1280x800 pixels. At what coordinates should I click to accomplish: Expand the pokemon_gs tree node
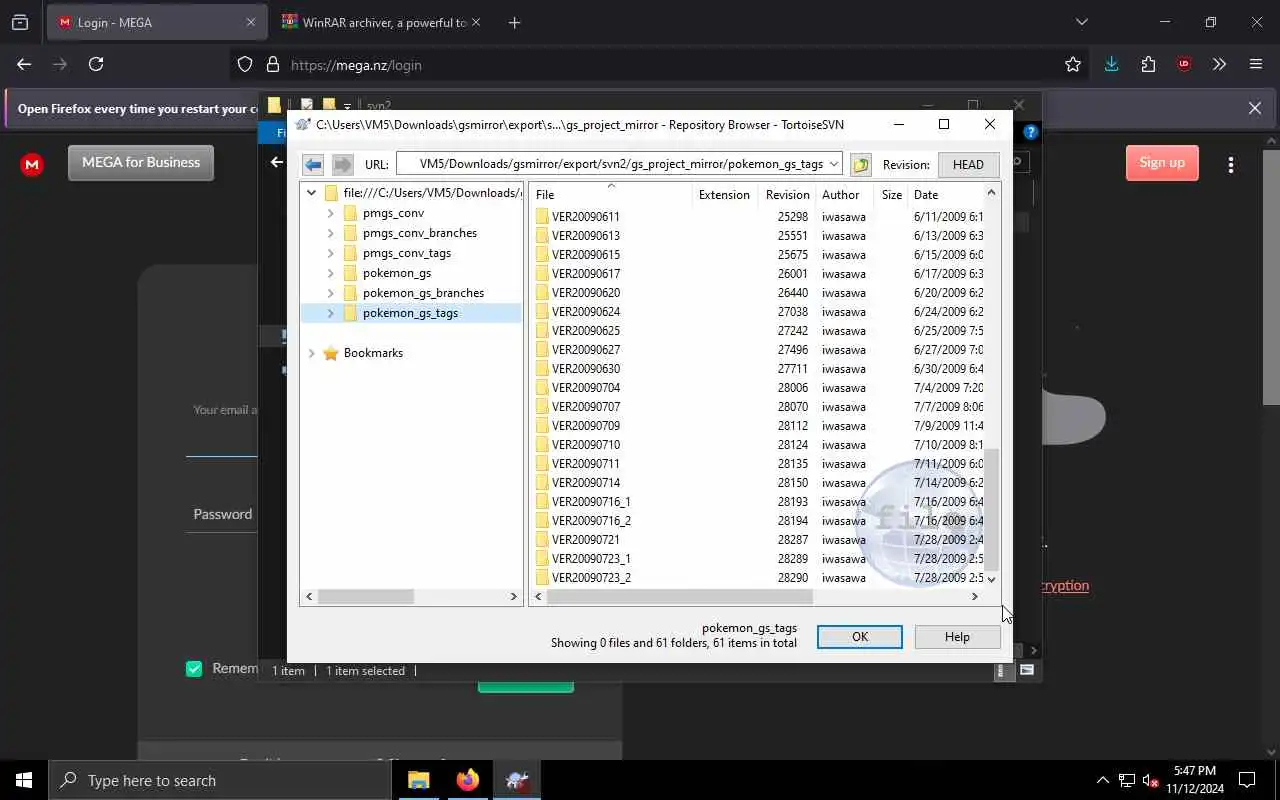(330, 273)
